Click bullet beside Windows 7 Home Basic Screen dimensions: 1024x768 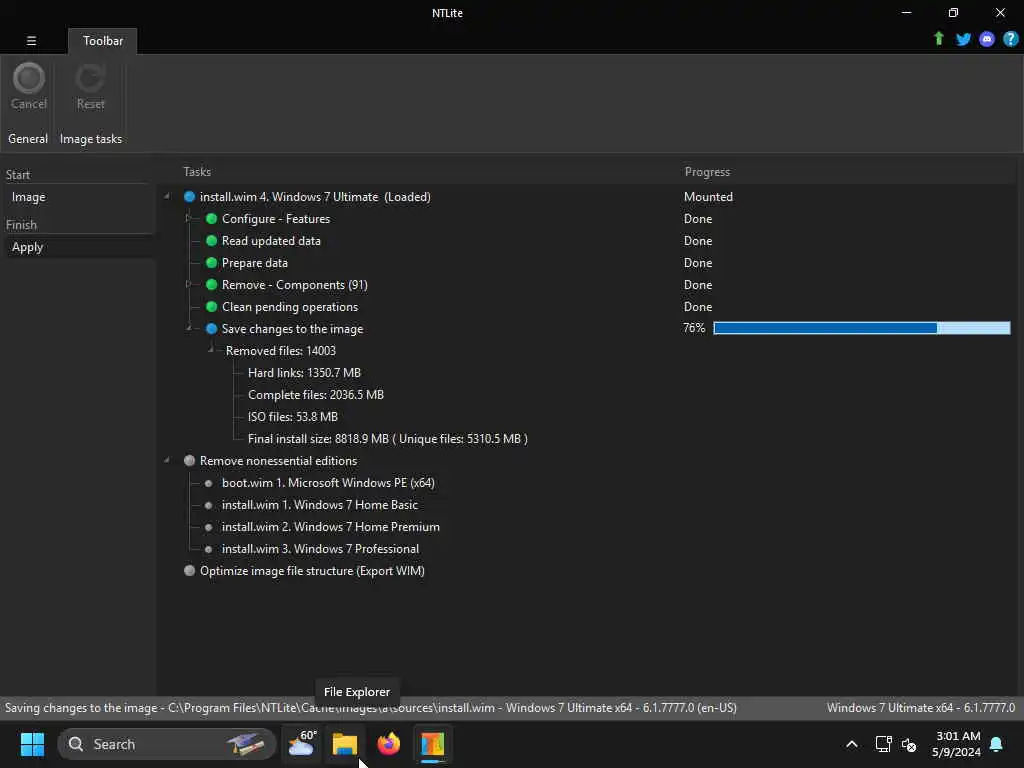[x=208, y=505]
